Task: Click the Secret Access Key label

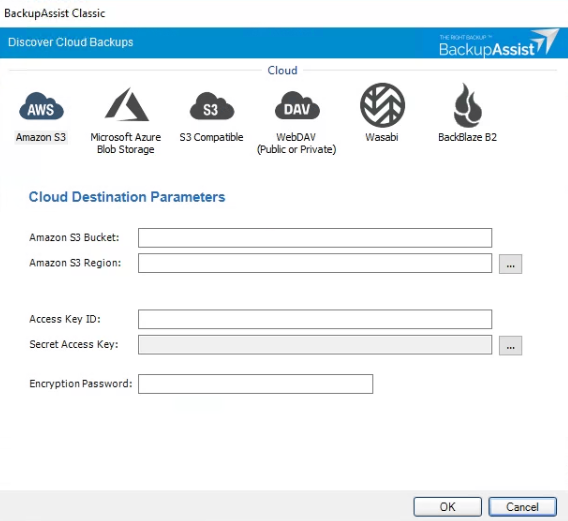Action: 74,344
